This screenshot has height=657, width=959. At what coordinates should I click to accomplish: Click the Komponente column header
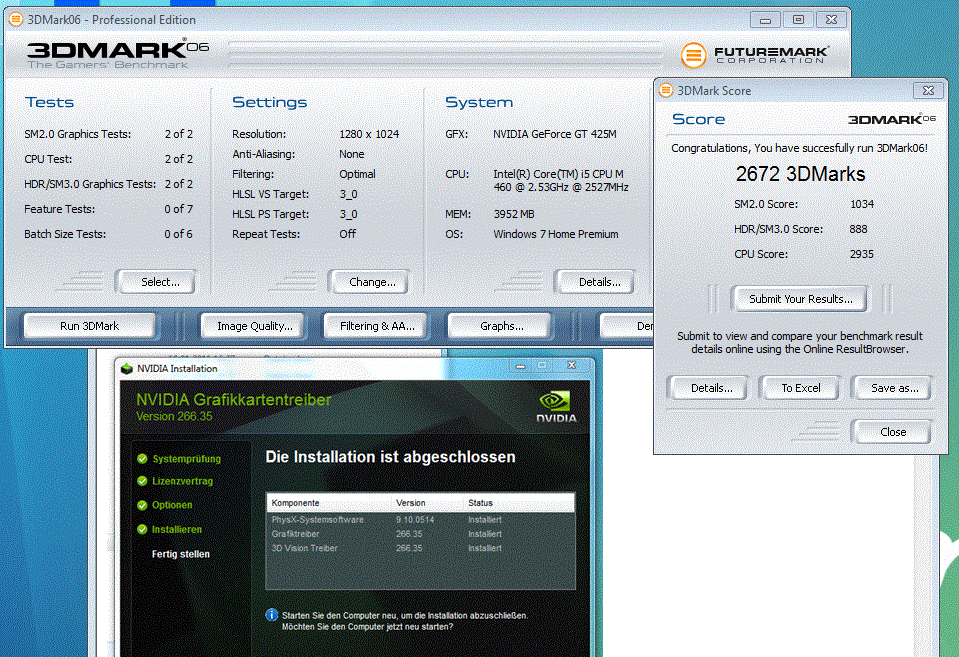pos(329,503)
